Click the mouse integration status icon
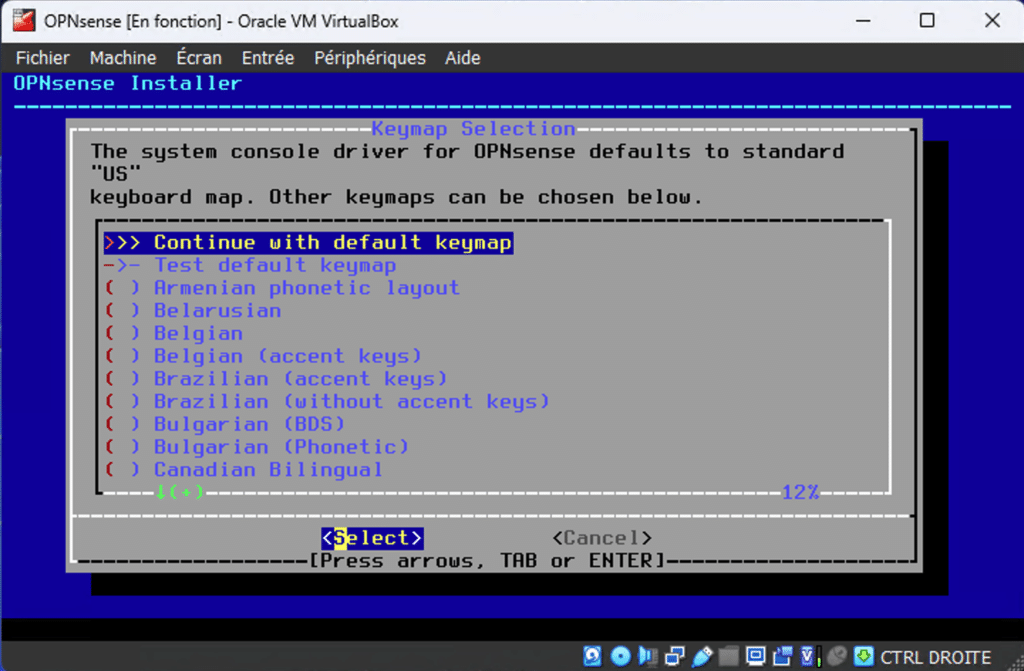Viewport: 1024px width, 671px height. [837, 656]
